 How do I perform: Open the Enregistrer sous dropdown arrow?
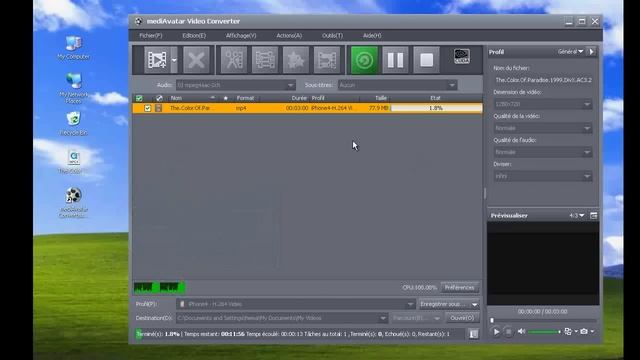[x=474, y=304]
